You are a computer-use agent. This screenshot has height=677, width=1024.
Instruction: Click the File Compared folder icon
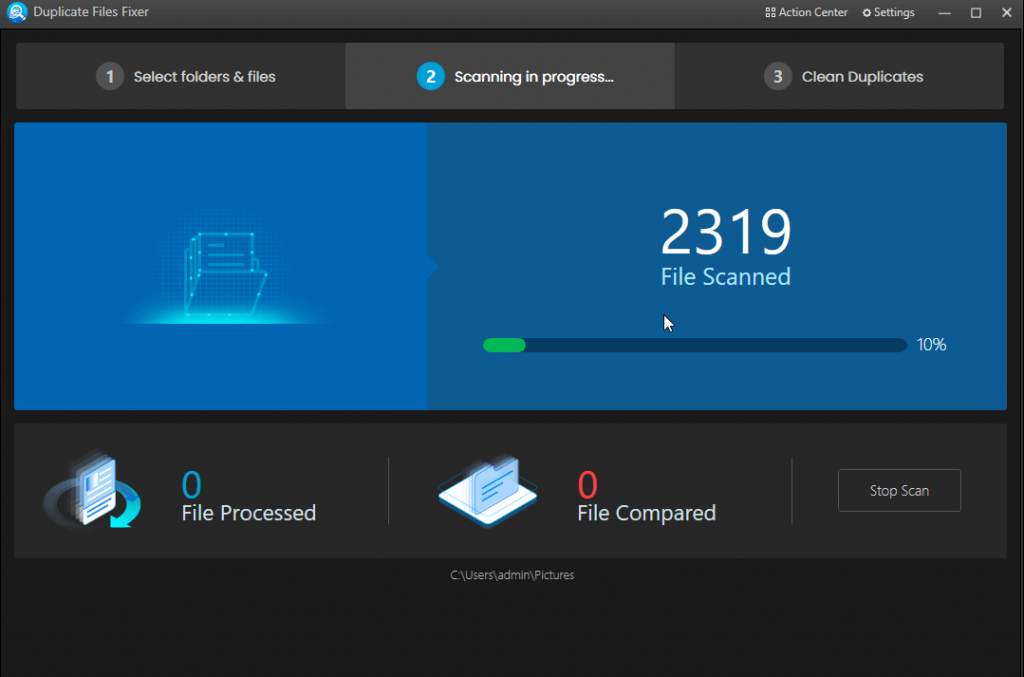point(488,491)
